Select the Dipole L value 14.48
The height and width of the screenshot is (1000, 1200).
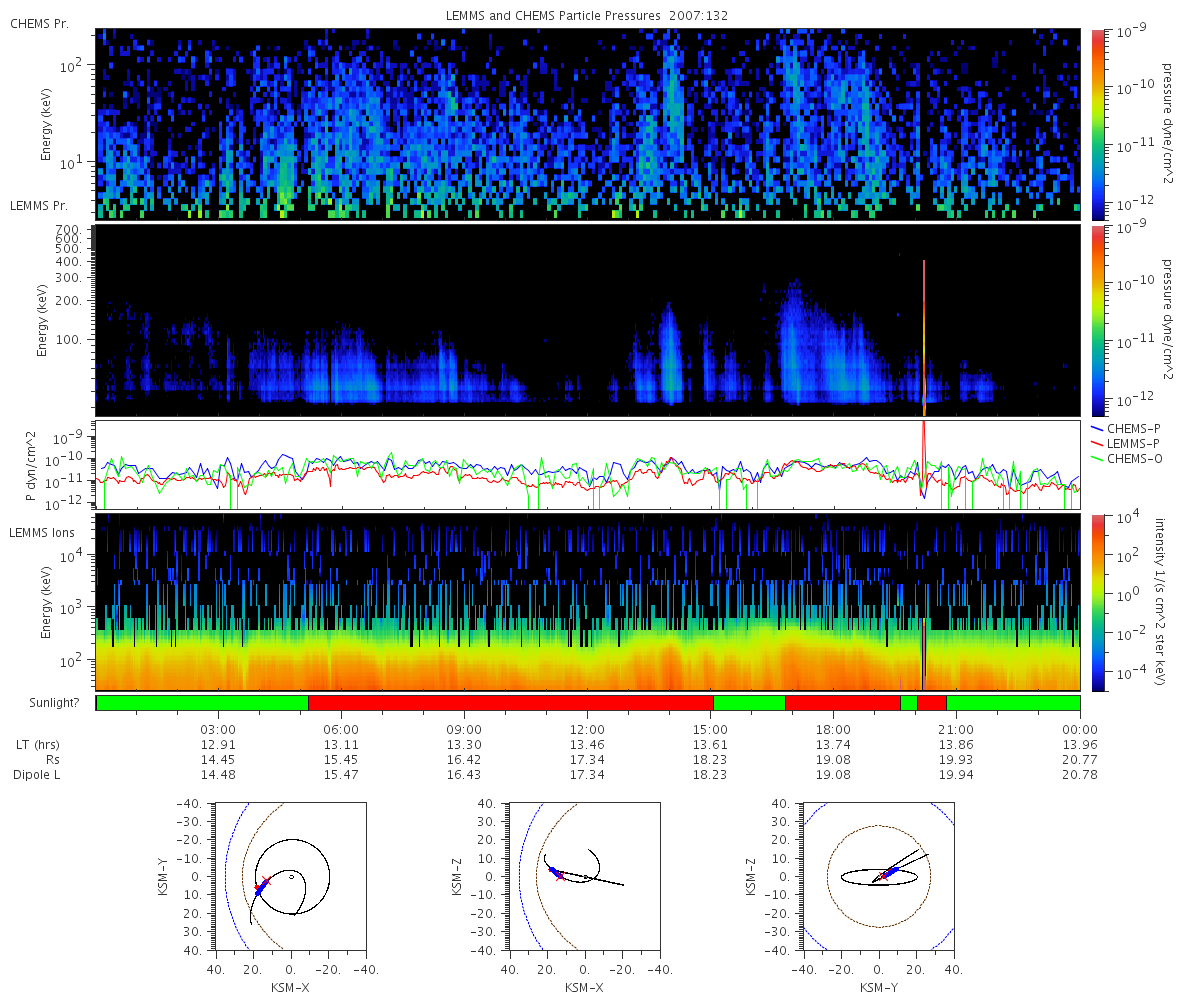(x=219, y=775)
